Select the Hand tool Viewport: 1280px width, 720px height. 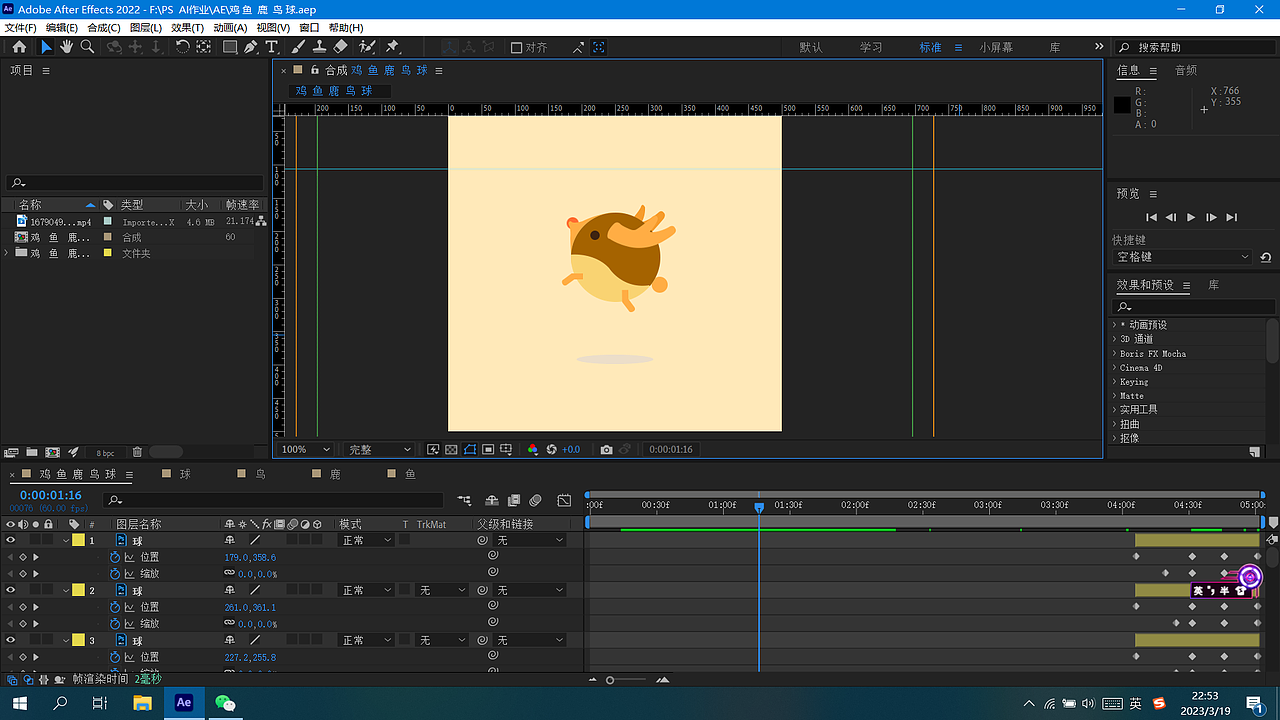pyautogui.click(x=66, y=47)
